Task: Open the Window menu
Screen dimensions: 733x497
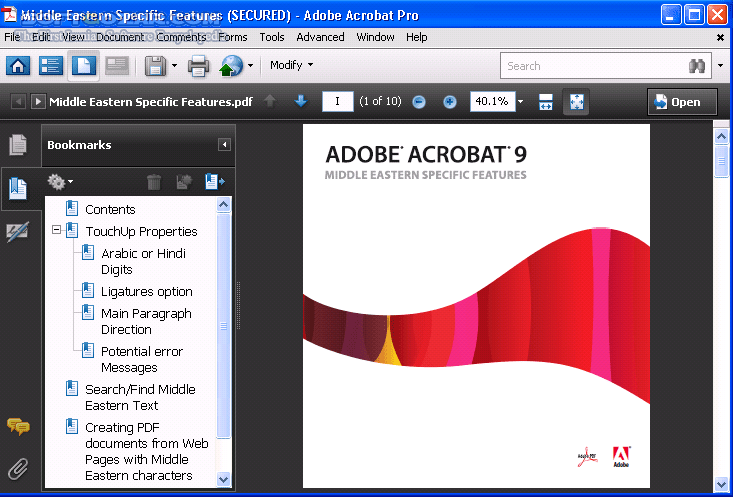Action: tap(375, 36)
